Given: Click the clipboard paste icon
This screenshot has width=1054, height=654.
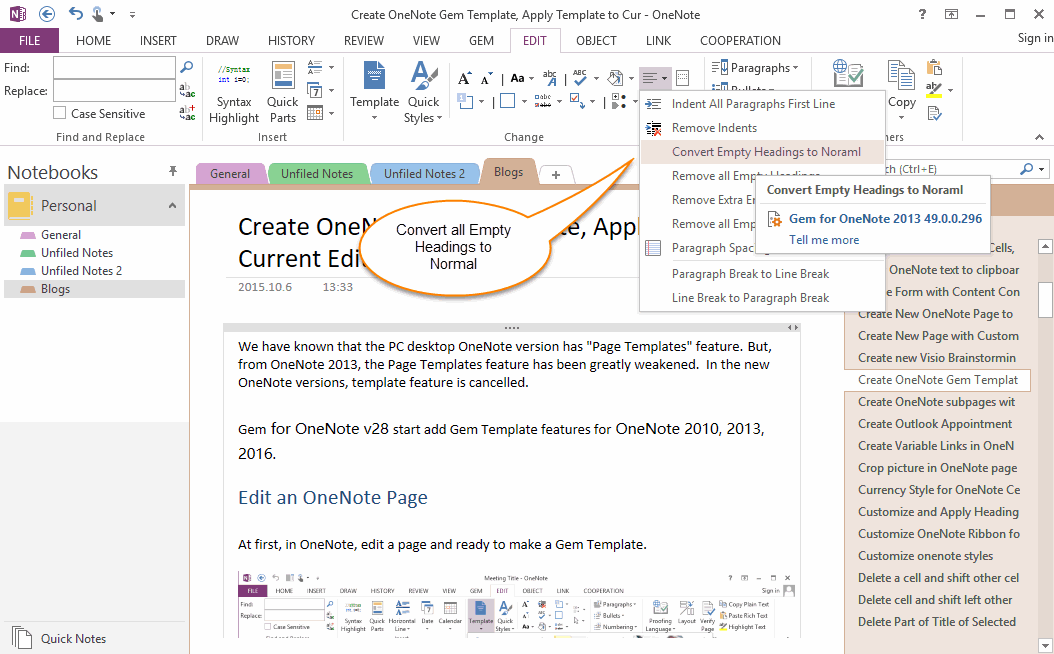Looking at the screenshot, I should (934, 67).
